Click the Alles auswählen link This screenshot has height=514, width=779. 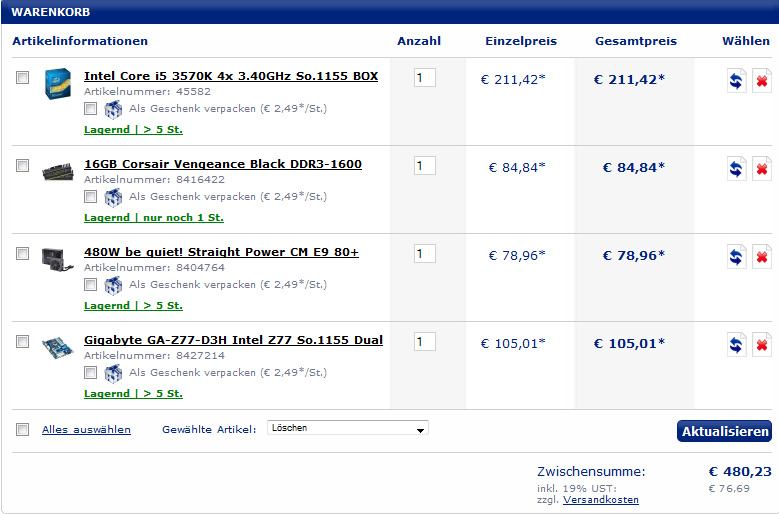(86, 430)
